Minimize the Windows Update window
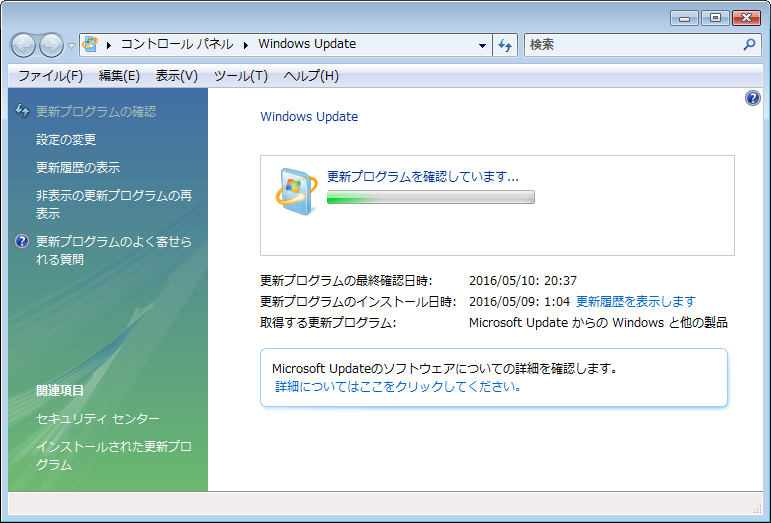The width and height of the screenshot is (771, 523). pos(684,18)
